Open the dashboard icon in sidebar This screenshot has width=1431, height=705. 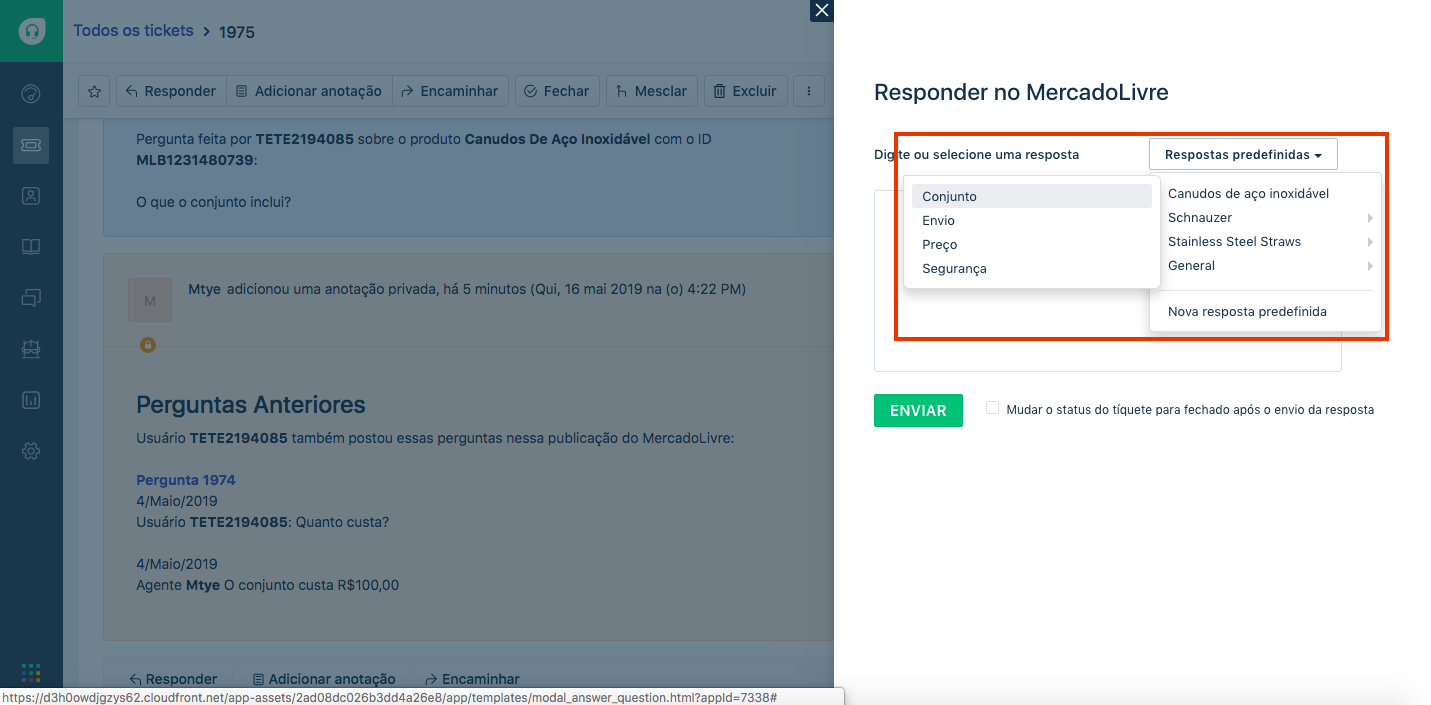[31, 95]
